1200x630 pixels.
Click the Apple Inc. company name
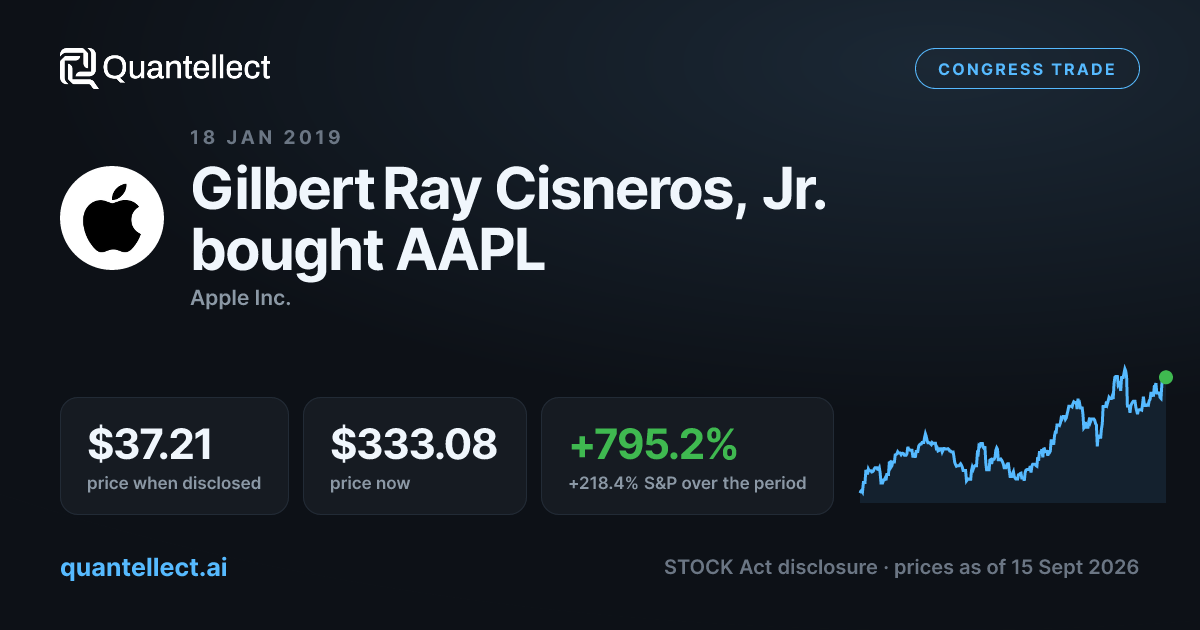point(240,298)
